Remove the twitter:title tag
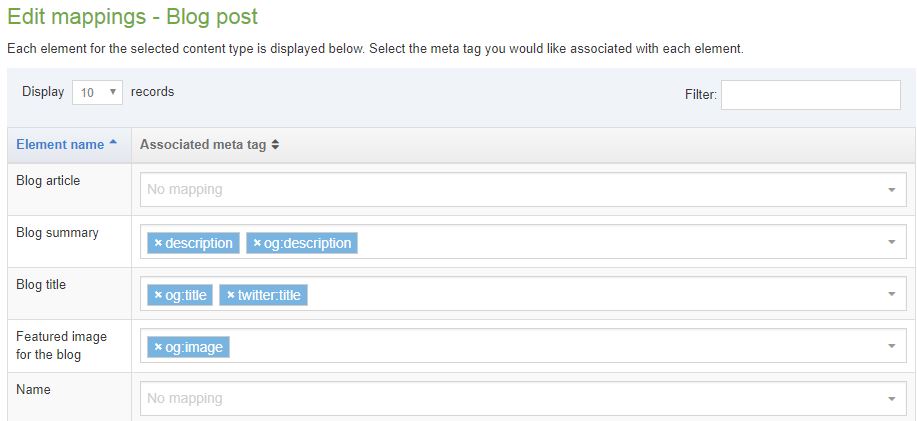 [230, 295]
